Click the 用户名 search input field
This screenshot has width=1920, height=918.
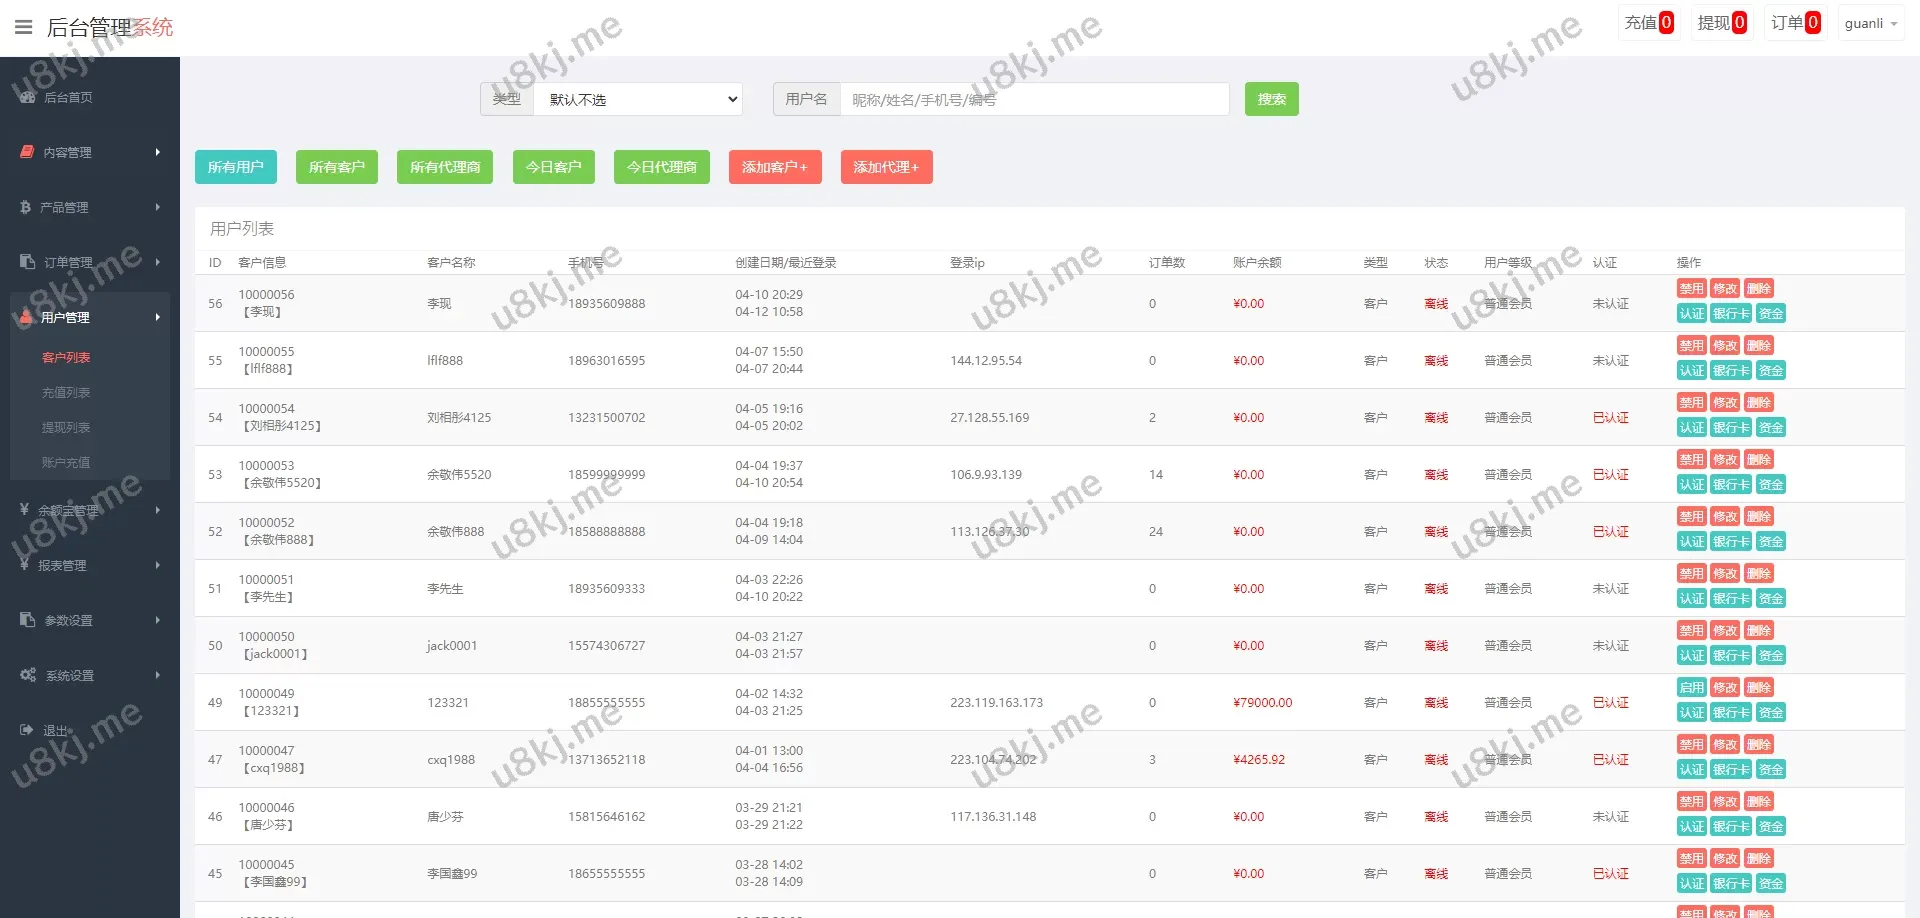1034,99
